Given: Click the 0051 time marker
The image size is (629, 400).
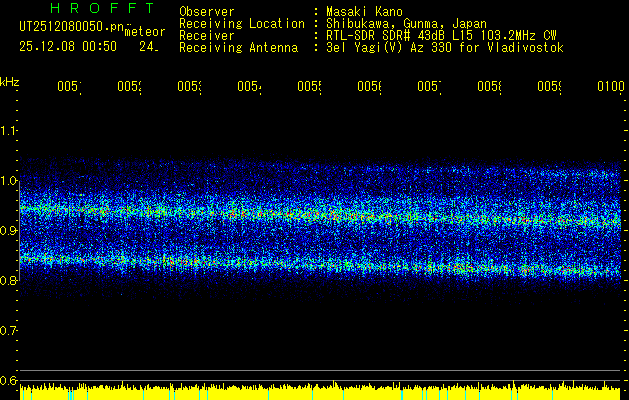Looking at the screenshot, I should tap(69, 86).
